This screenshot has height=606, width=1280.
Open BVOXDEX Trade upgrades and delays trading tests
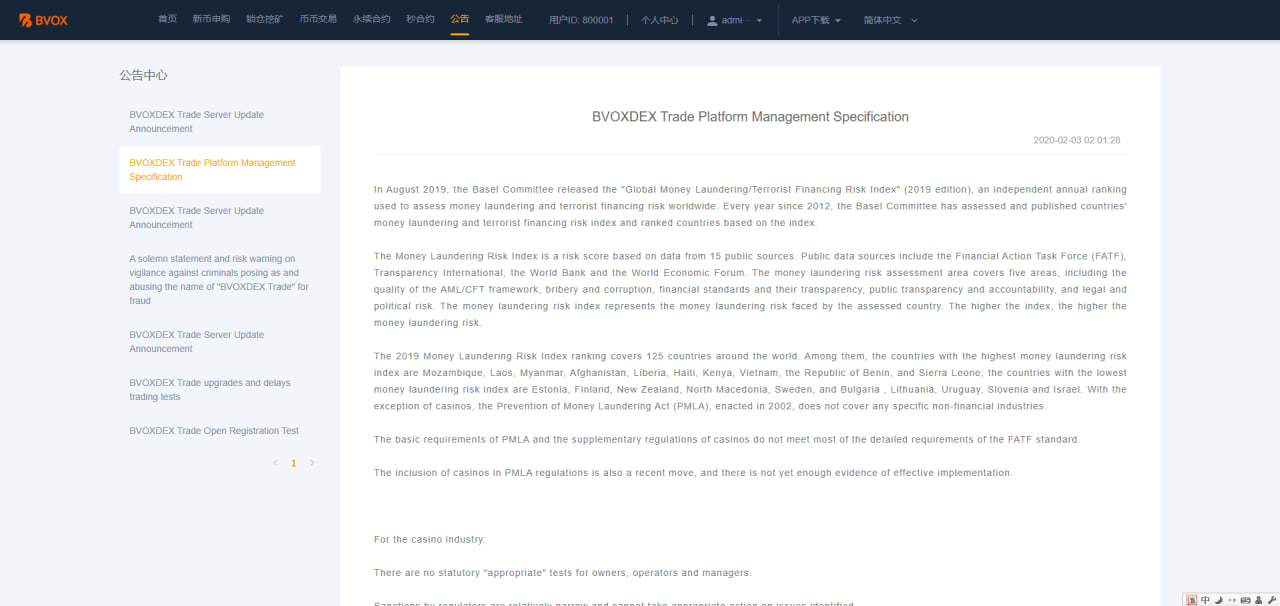[x=219, y=390]
